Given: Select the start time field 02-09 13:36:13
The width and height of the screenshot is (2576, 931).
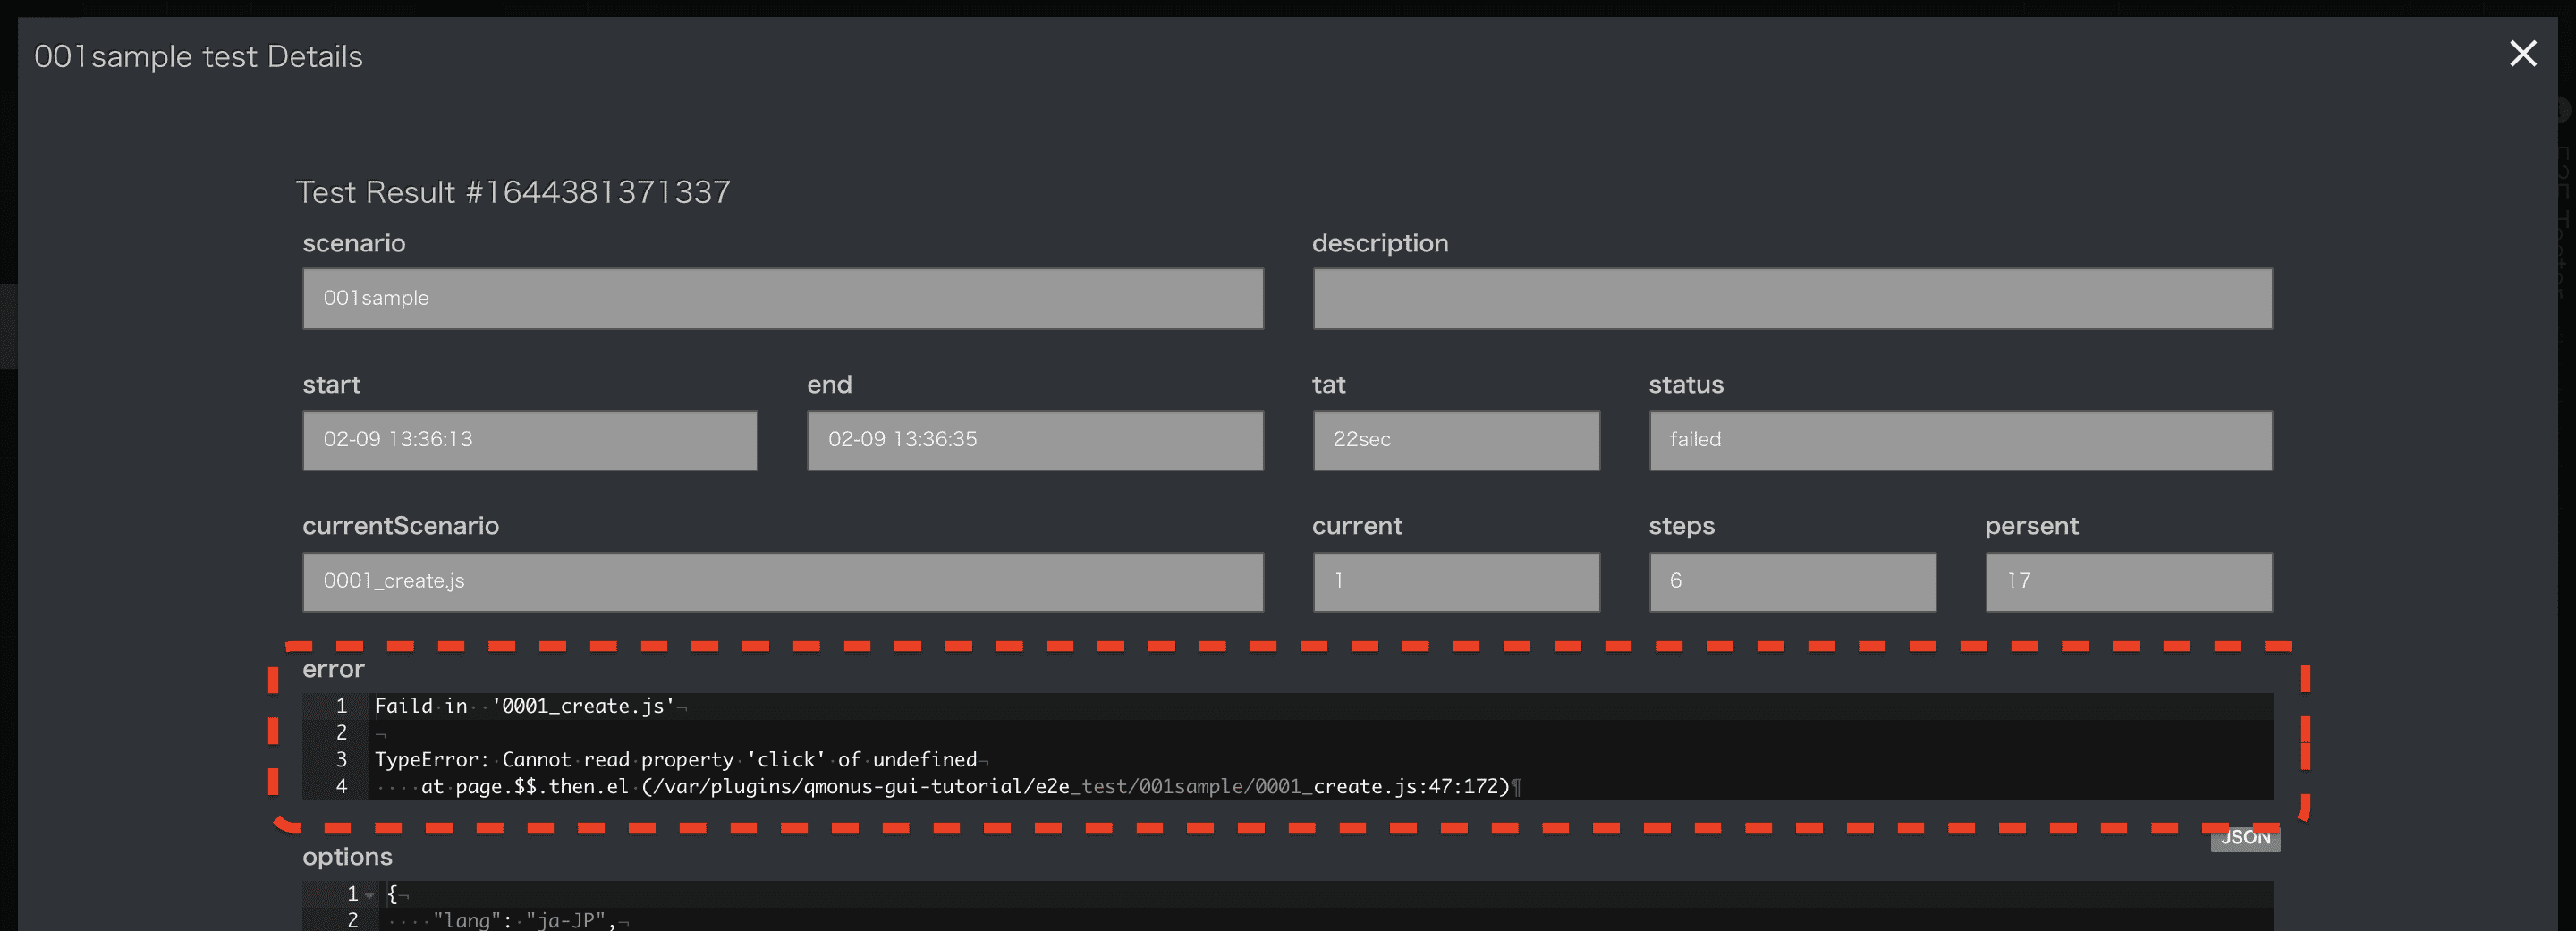Looking at the screenshot, I should (530, 440).
